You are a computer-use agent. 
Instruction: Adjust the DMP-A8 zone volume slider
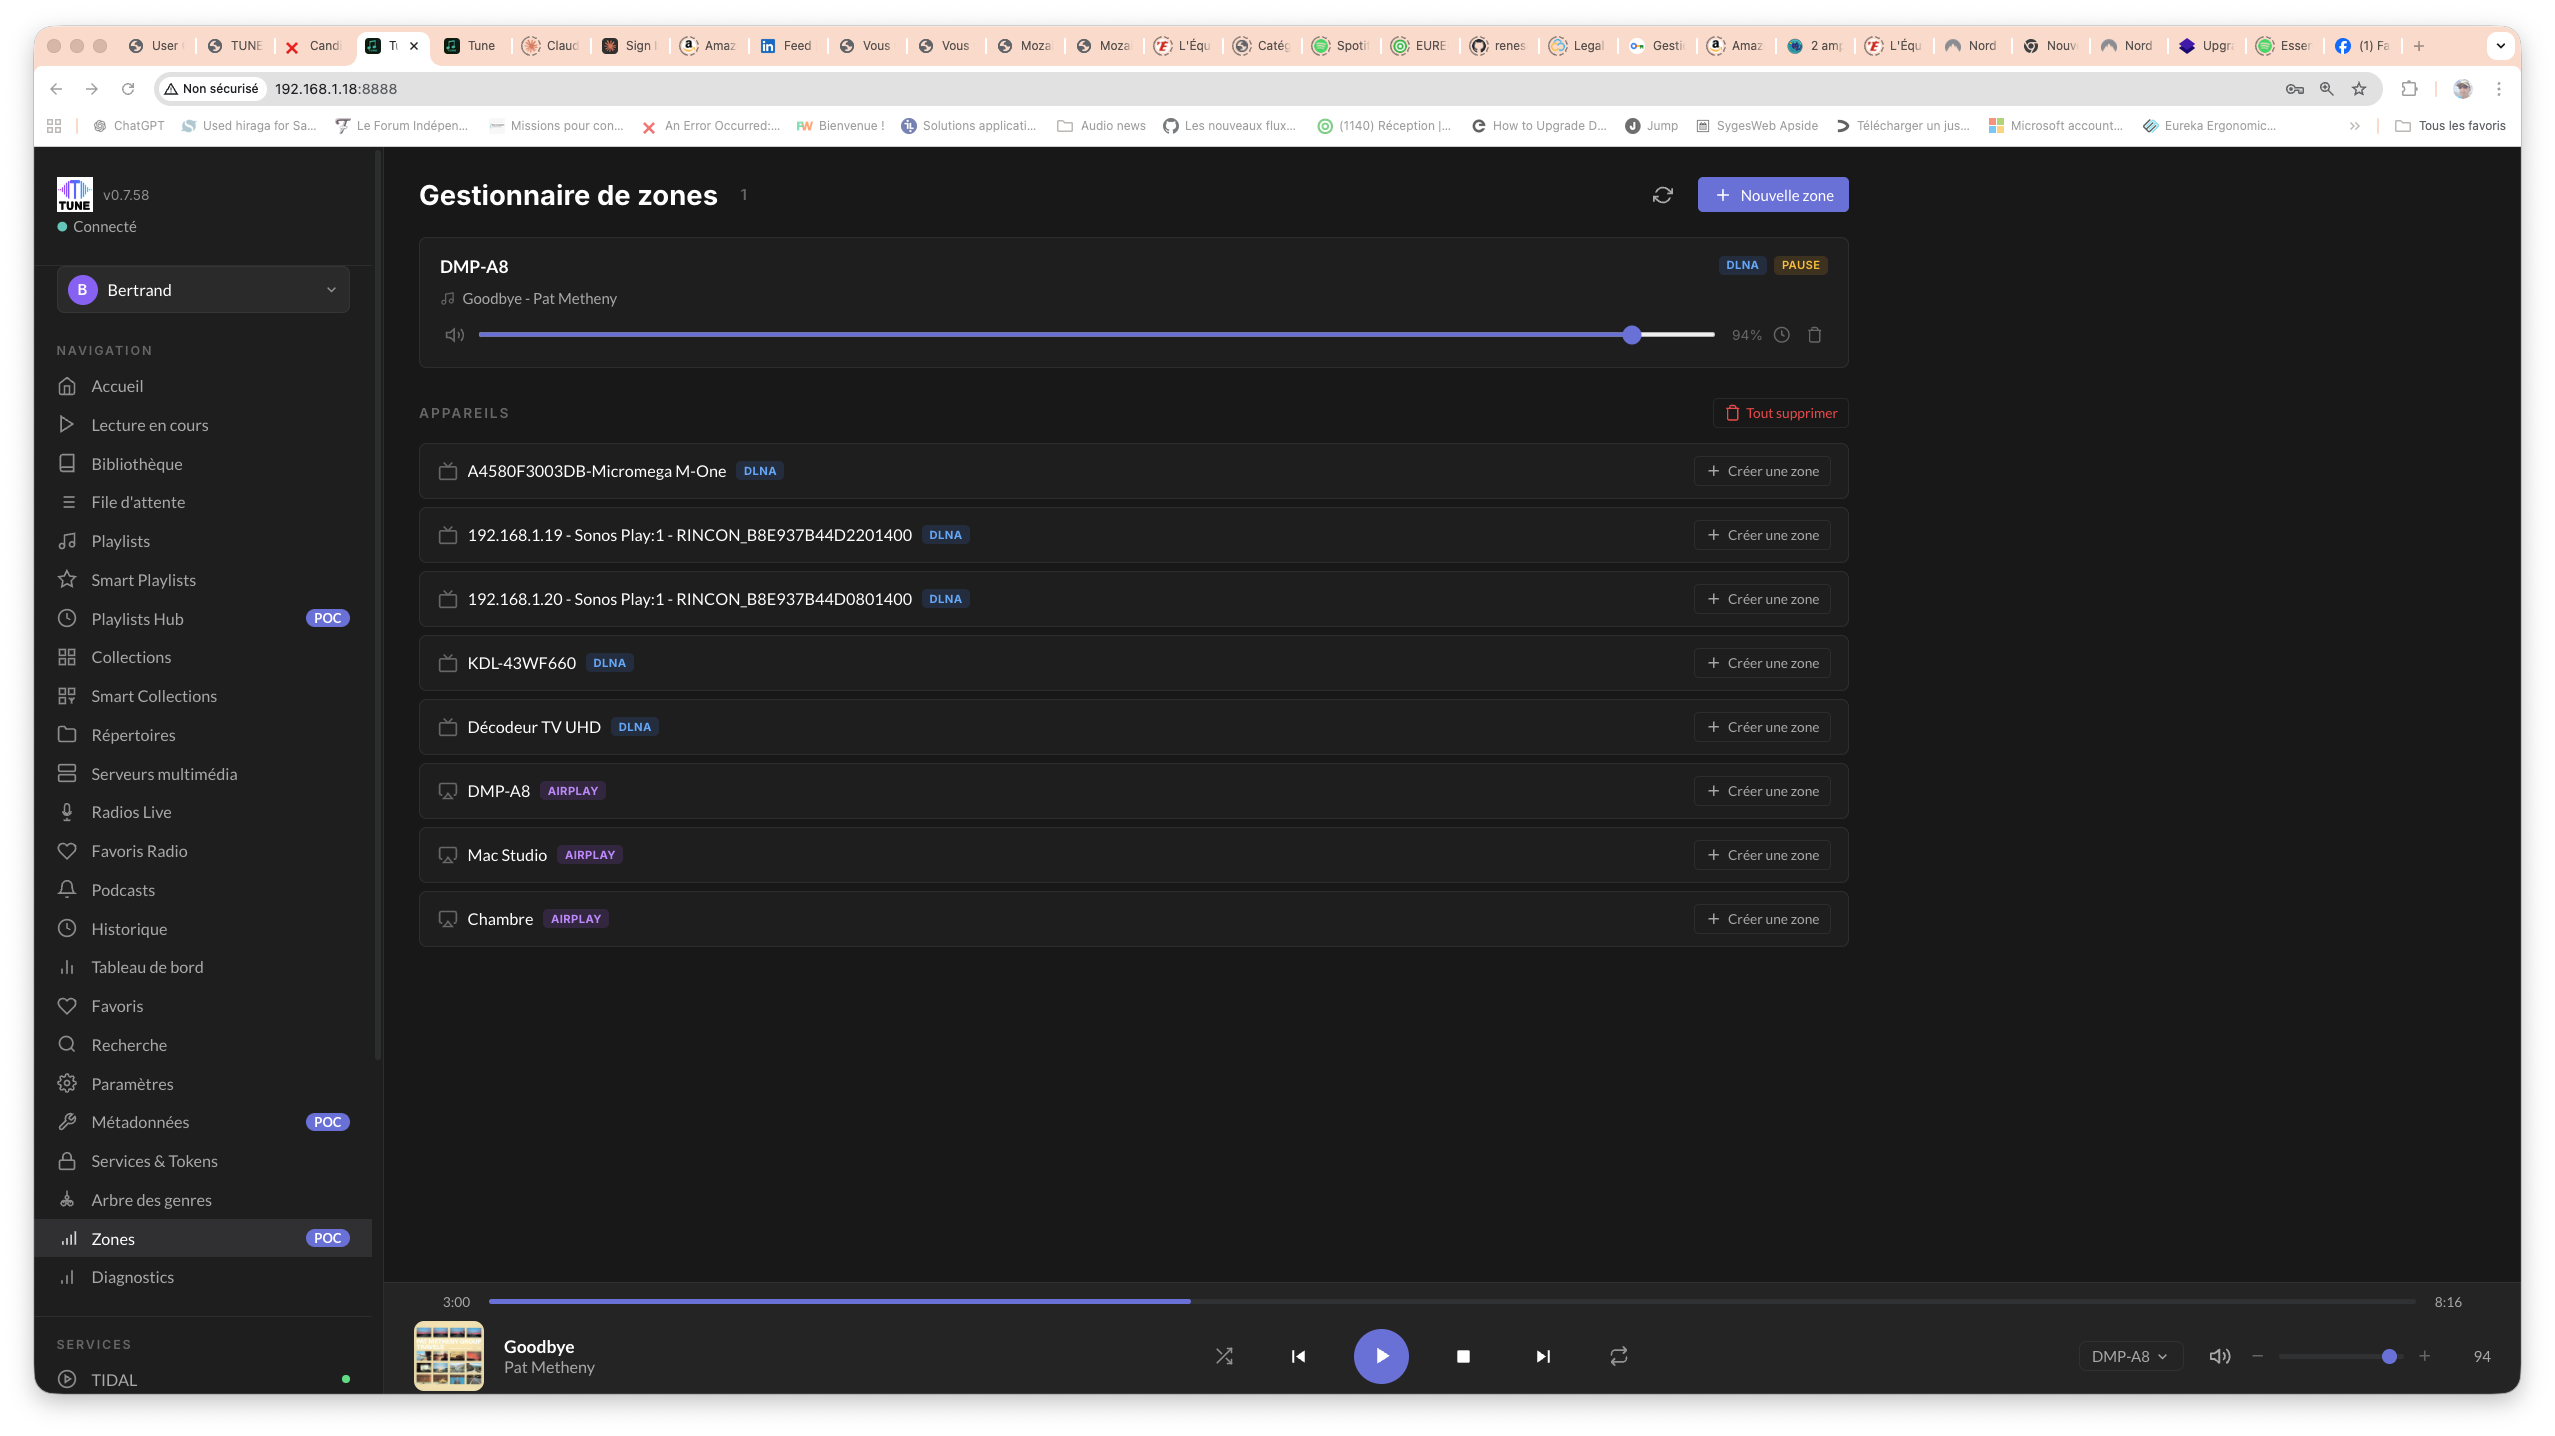pos(1097,335)
